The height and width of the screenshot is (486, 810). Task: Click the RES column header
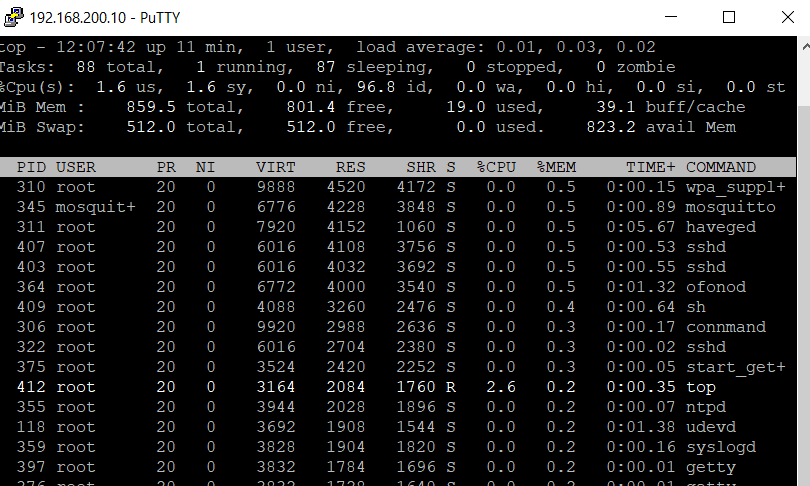click(351, 167)
